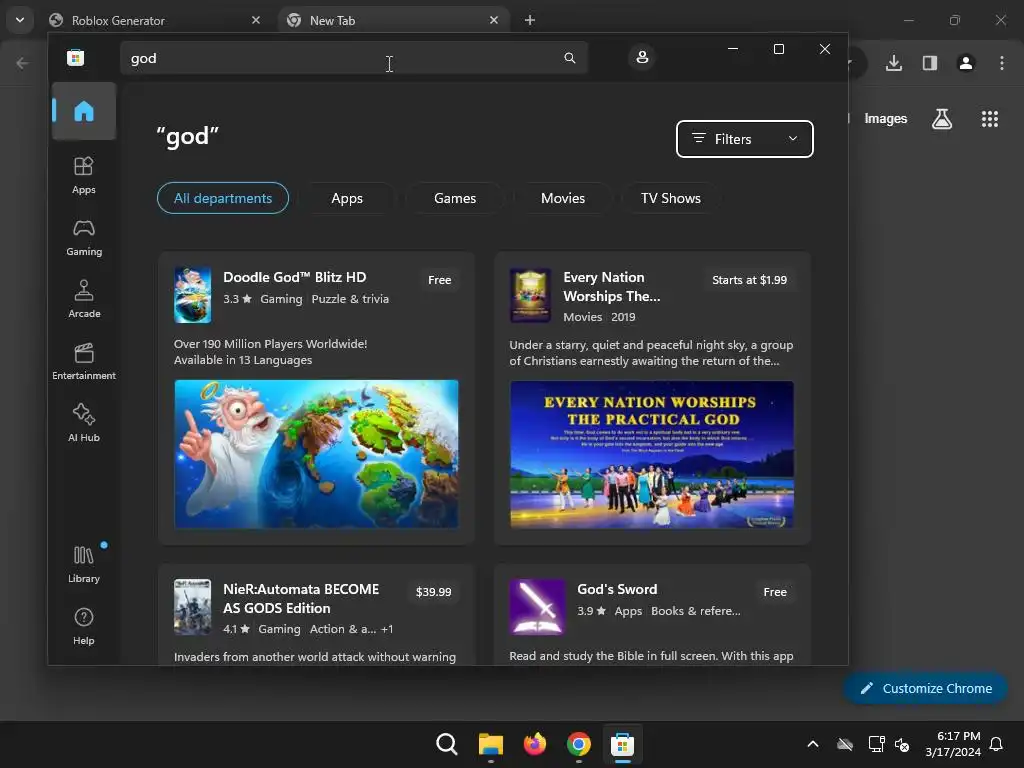1024x768 pixels.
Task: Open the Google apps grid icon
Action: point(989,119)
